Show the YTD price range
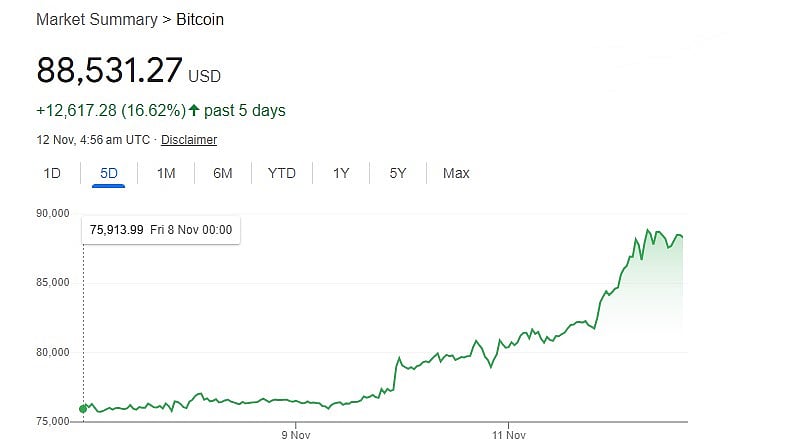The image size is (789, 444). pyautogui.click(x=281, y=173)
